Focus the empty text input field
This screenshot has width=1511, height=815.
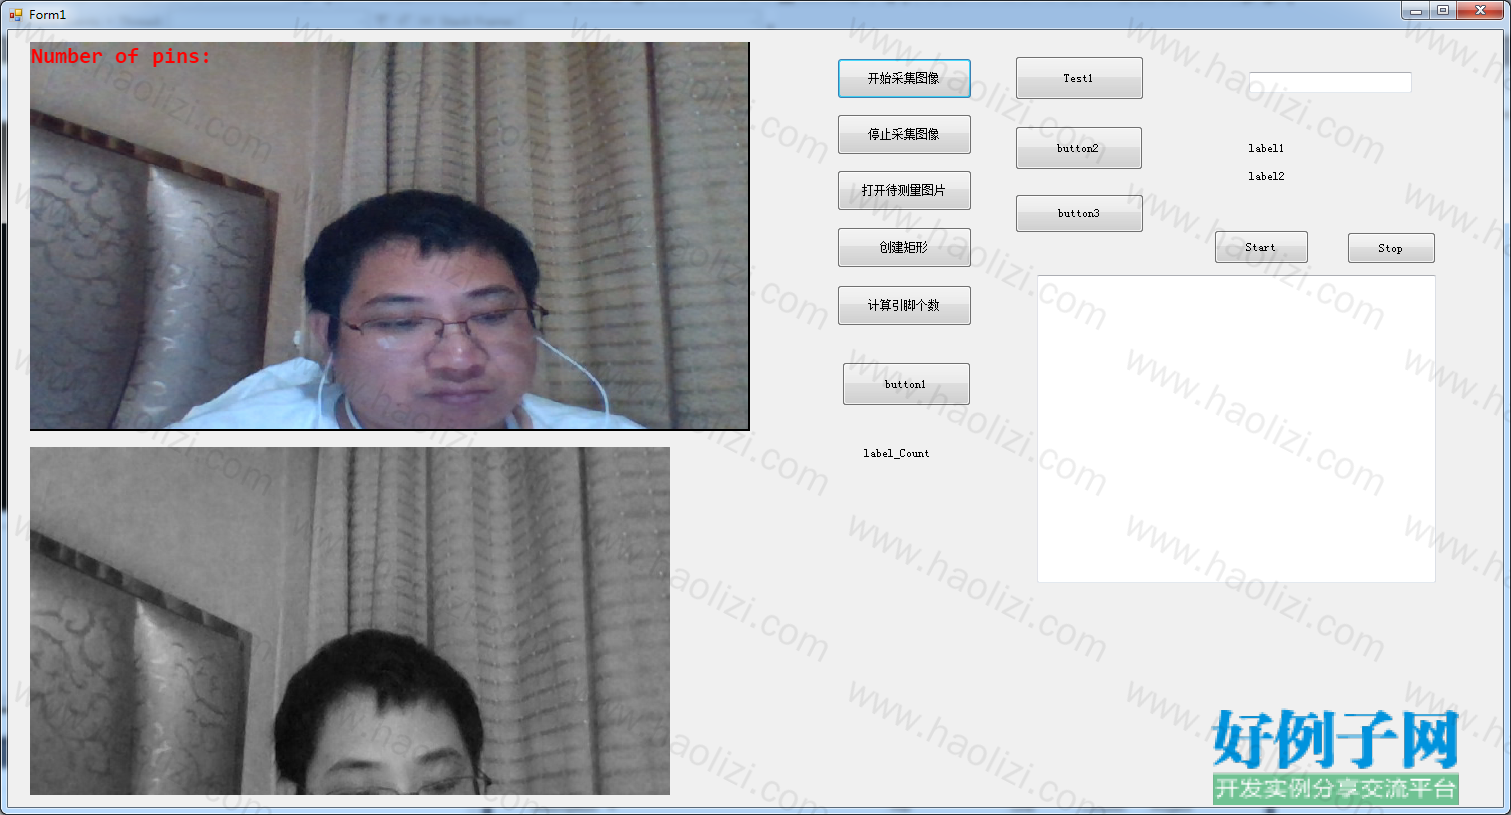click(x=1330, y=82)
